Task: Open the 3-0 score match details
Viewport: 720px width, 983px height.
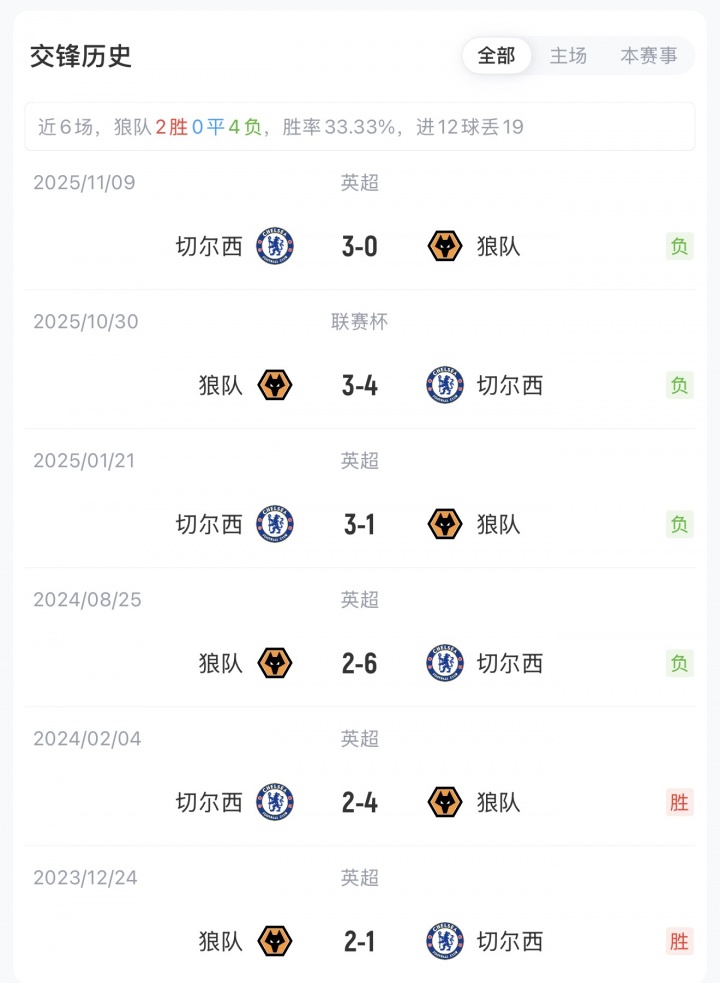Action: (x=360, y=246)
